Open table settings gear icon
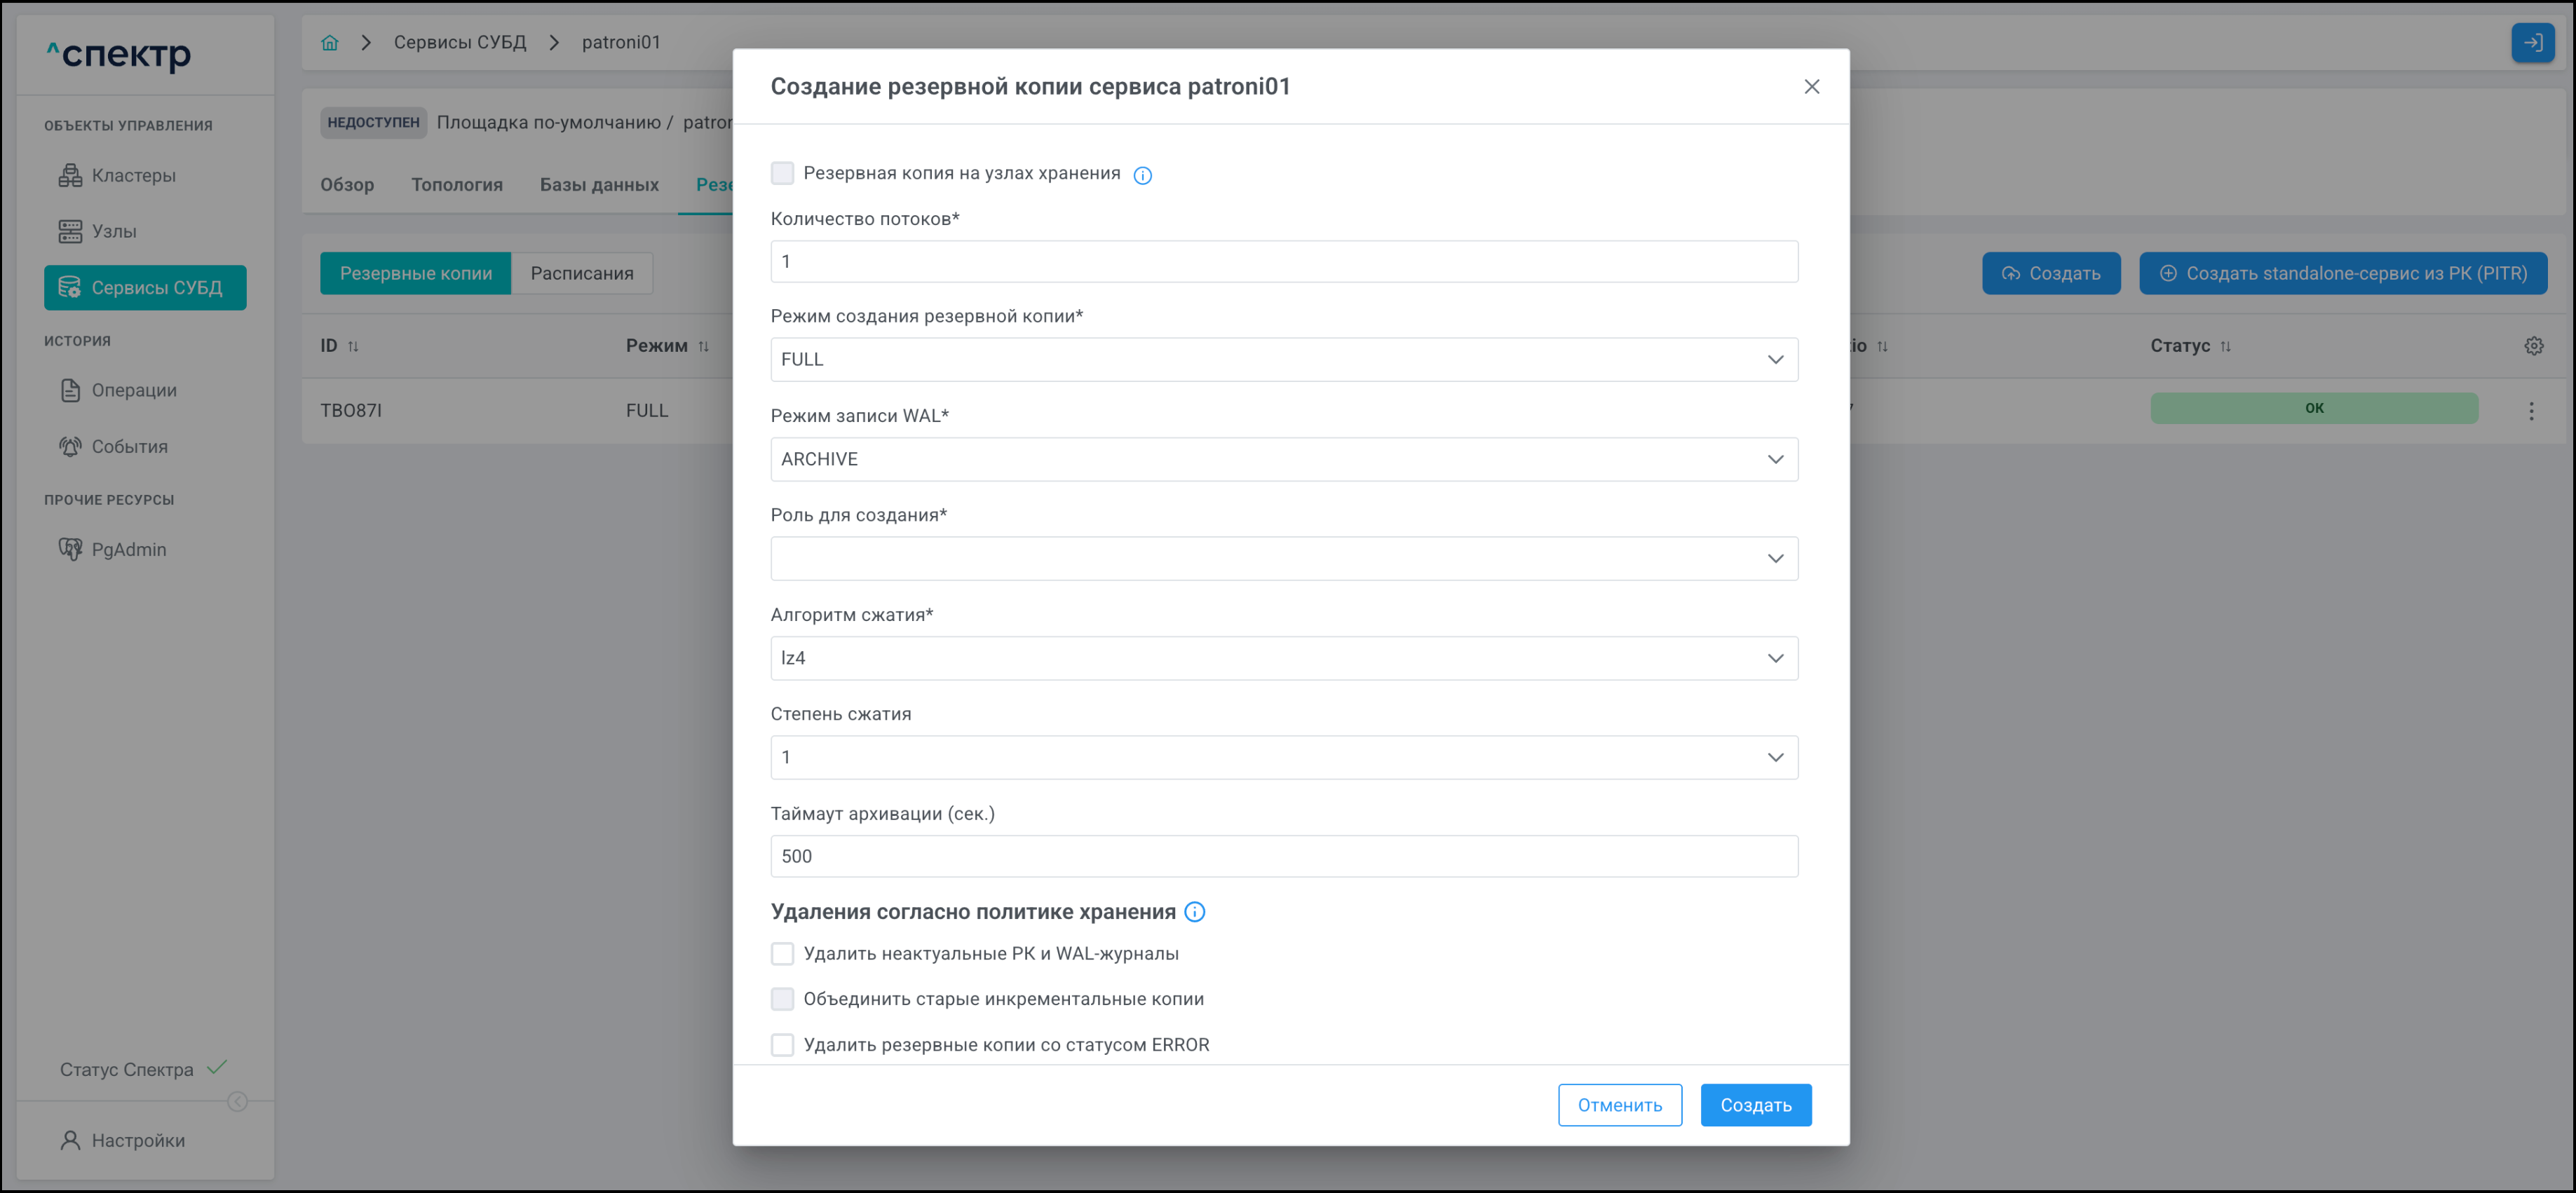The height and width of the screenshot is (1193, 2576). (x=2533, y=346)
